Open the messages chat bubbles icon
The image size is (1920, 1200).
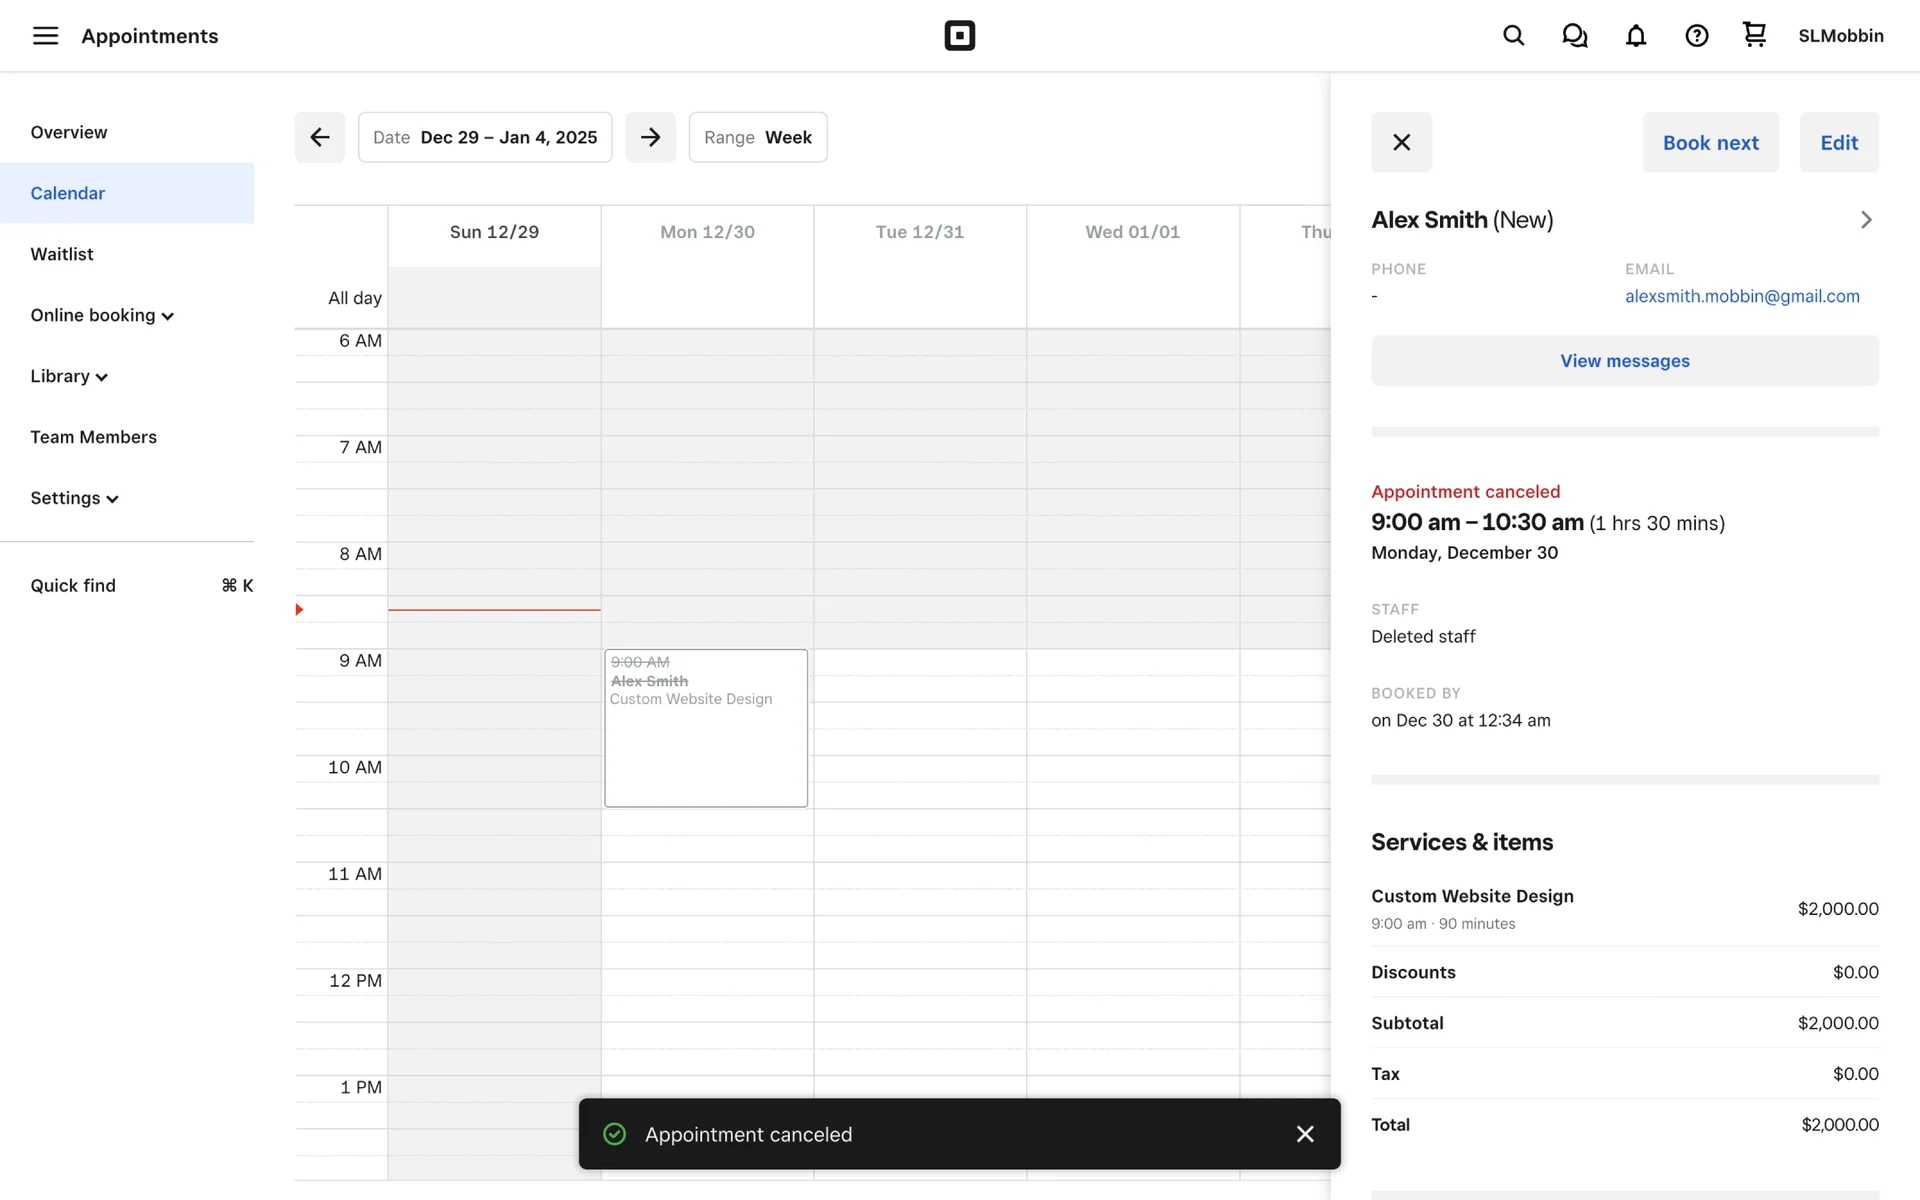point(1574,36)
